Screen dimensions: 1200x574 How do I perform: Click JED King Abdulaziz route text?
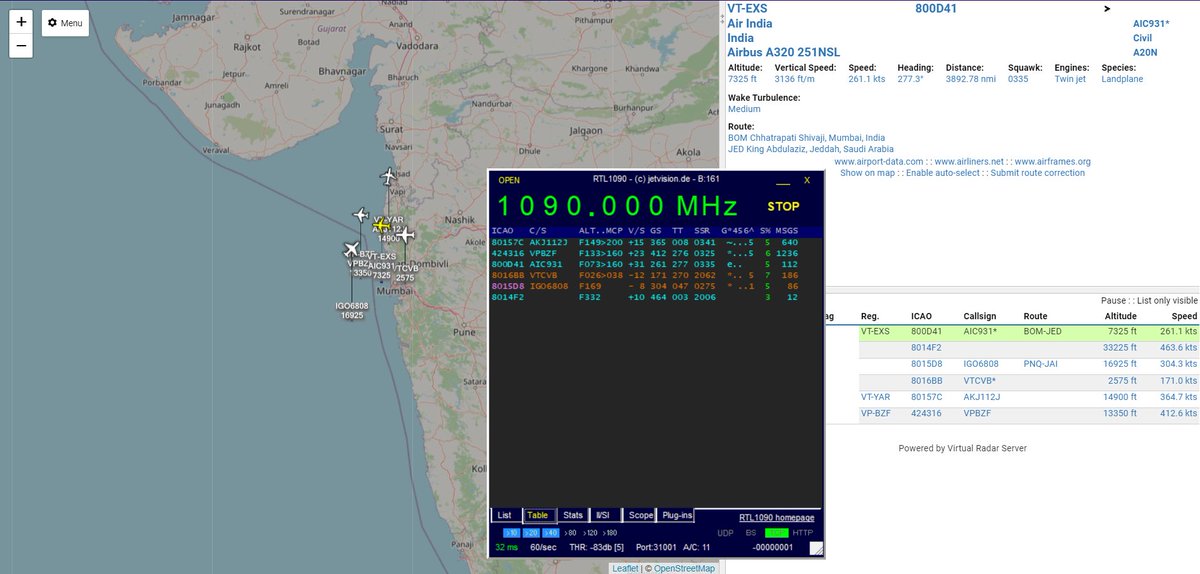(x=811, y=149)
